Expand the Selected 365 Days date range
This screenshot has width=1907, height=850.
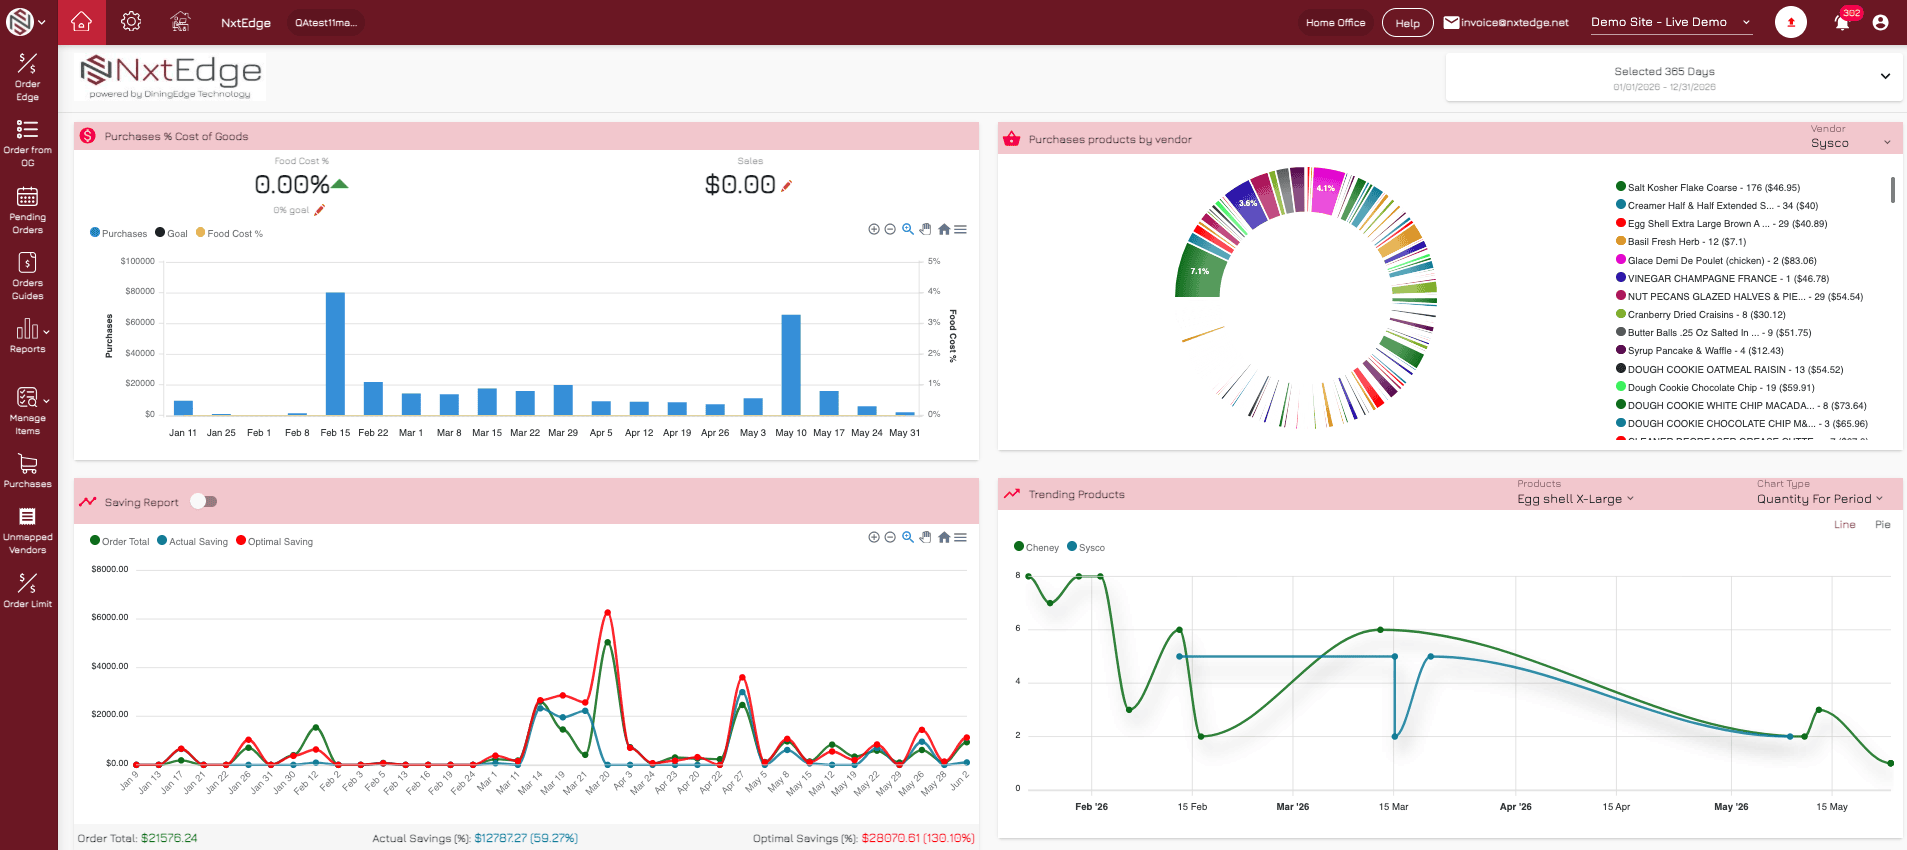[1674, 78]
